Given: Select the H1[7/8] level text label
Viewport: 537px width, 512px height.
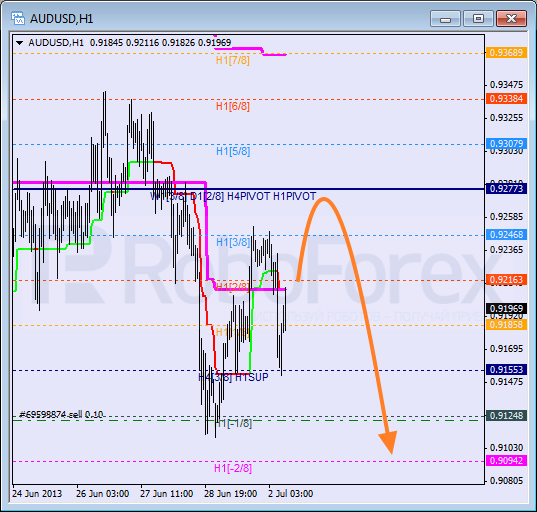Looking at the screenshot, I should pyautogui.click(x=233, y=60).
